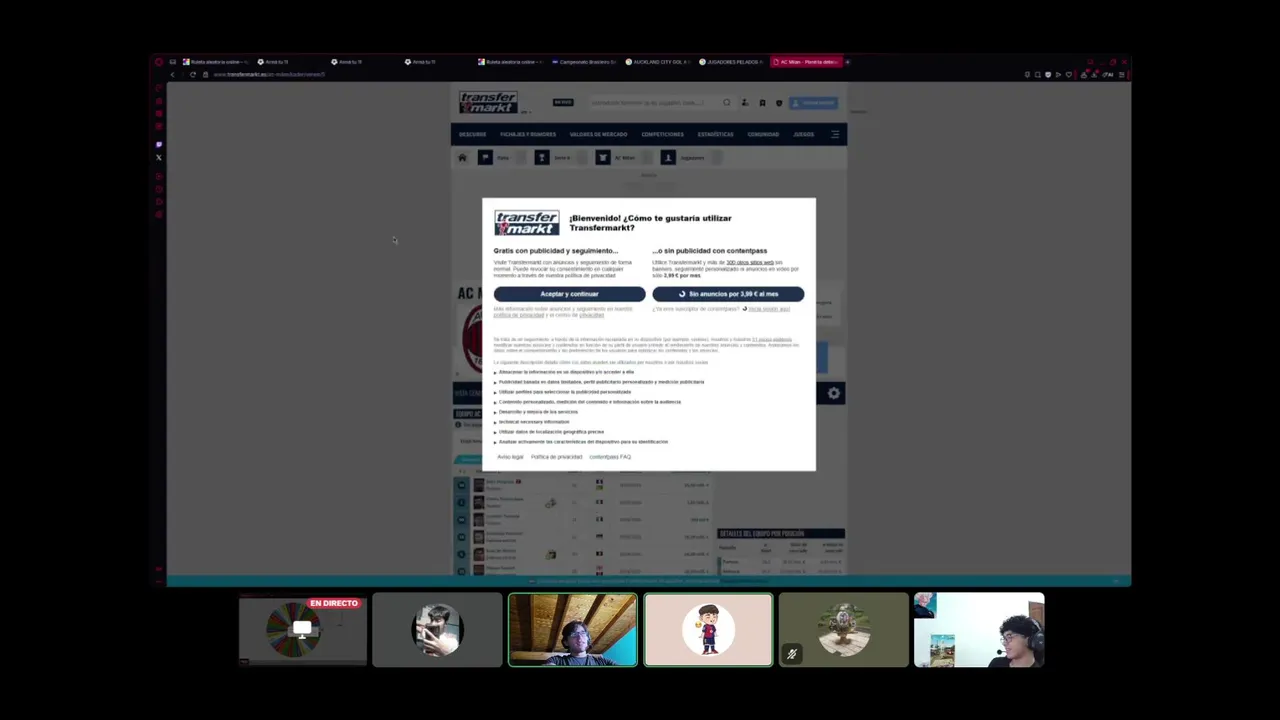Select participant tile with wooden ceiling
1280x720 pixels.
(572, 630)
